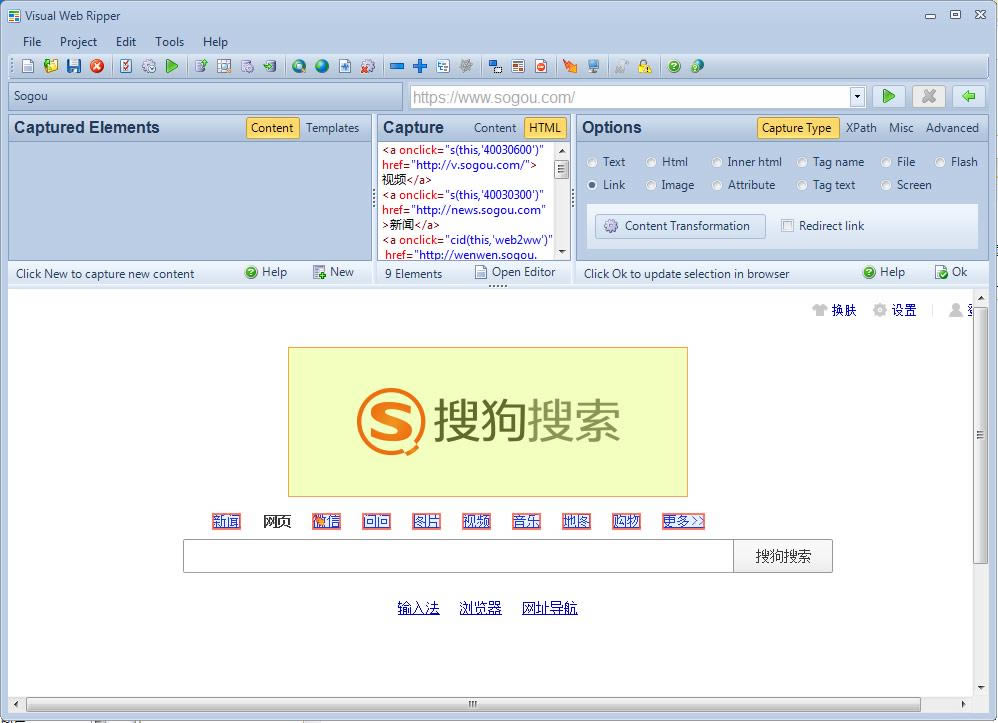Select the Link capture type radio
This screenshot has height=723, width=998.
[x=592, y=185]
